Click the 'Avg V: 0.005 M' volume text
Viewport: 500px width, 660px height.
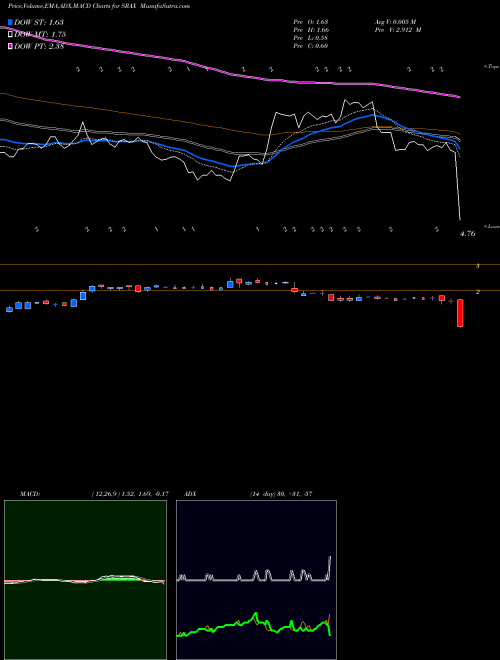point(395,21)
